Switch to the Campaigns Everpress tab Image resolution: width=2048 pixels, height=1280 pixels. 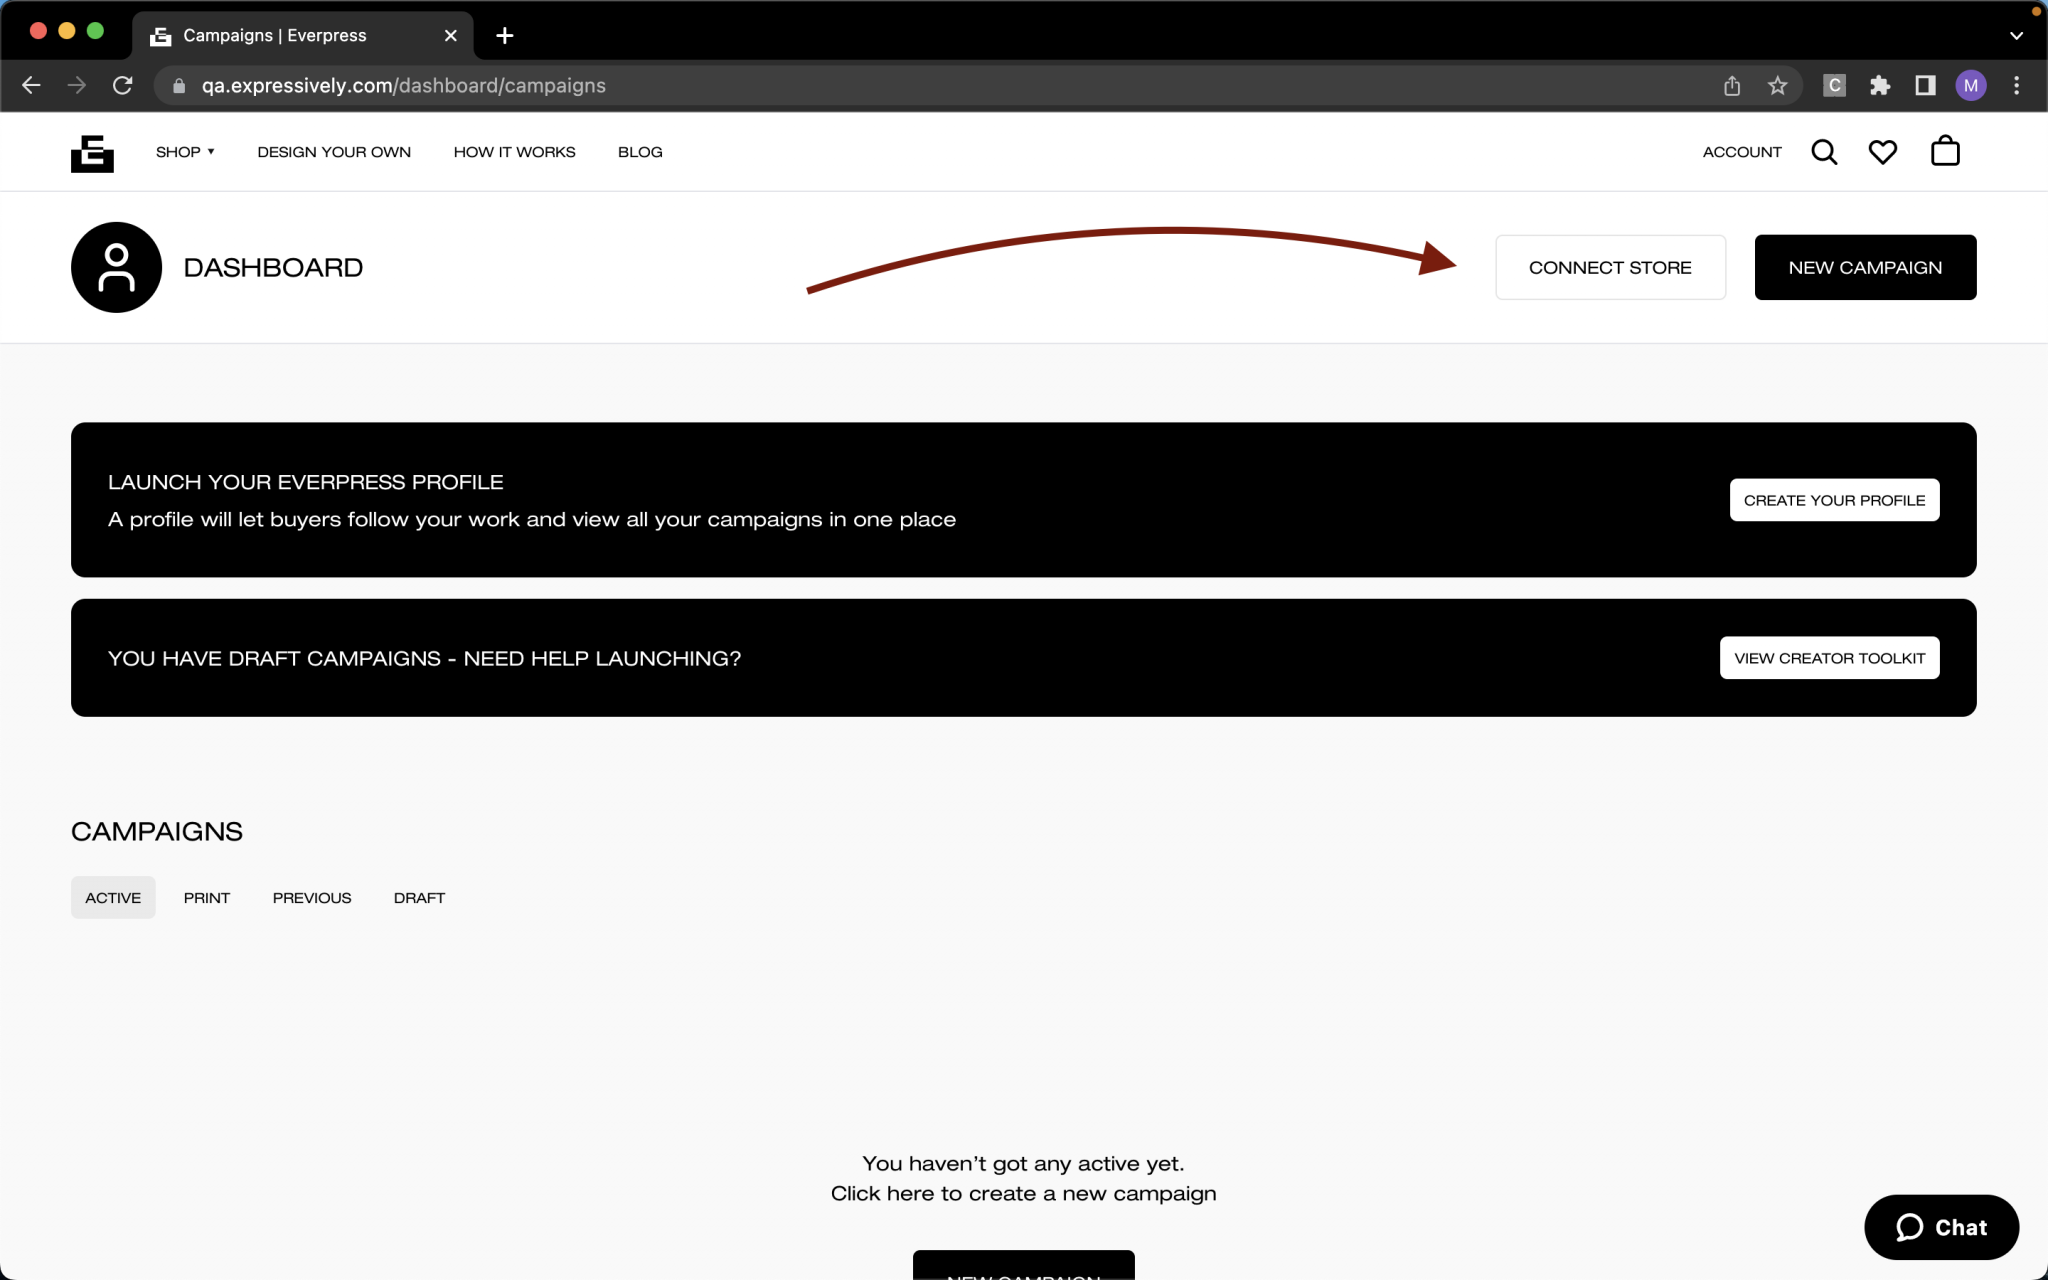click(273, 35)
